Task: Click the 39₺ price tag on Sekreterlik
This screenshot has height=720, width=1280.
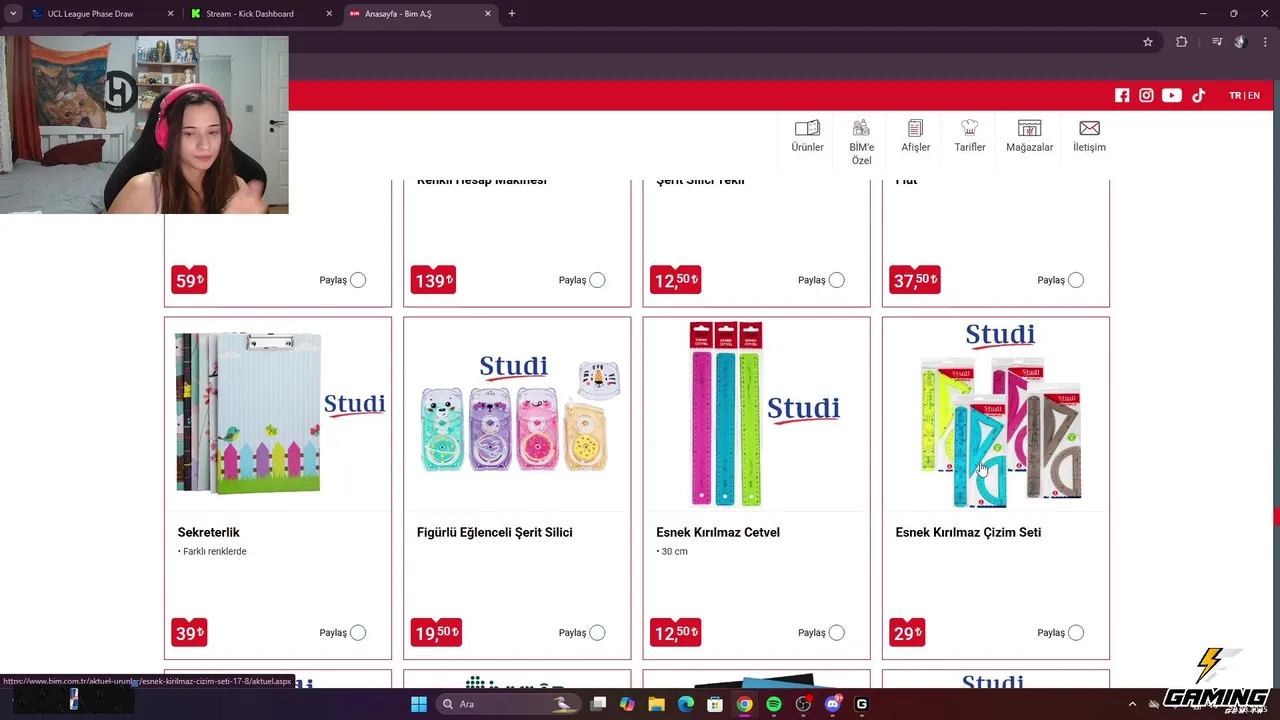Action: [x=189, y=632]
